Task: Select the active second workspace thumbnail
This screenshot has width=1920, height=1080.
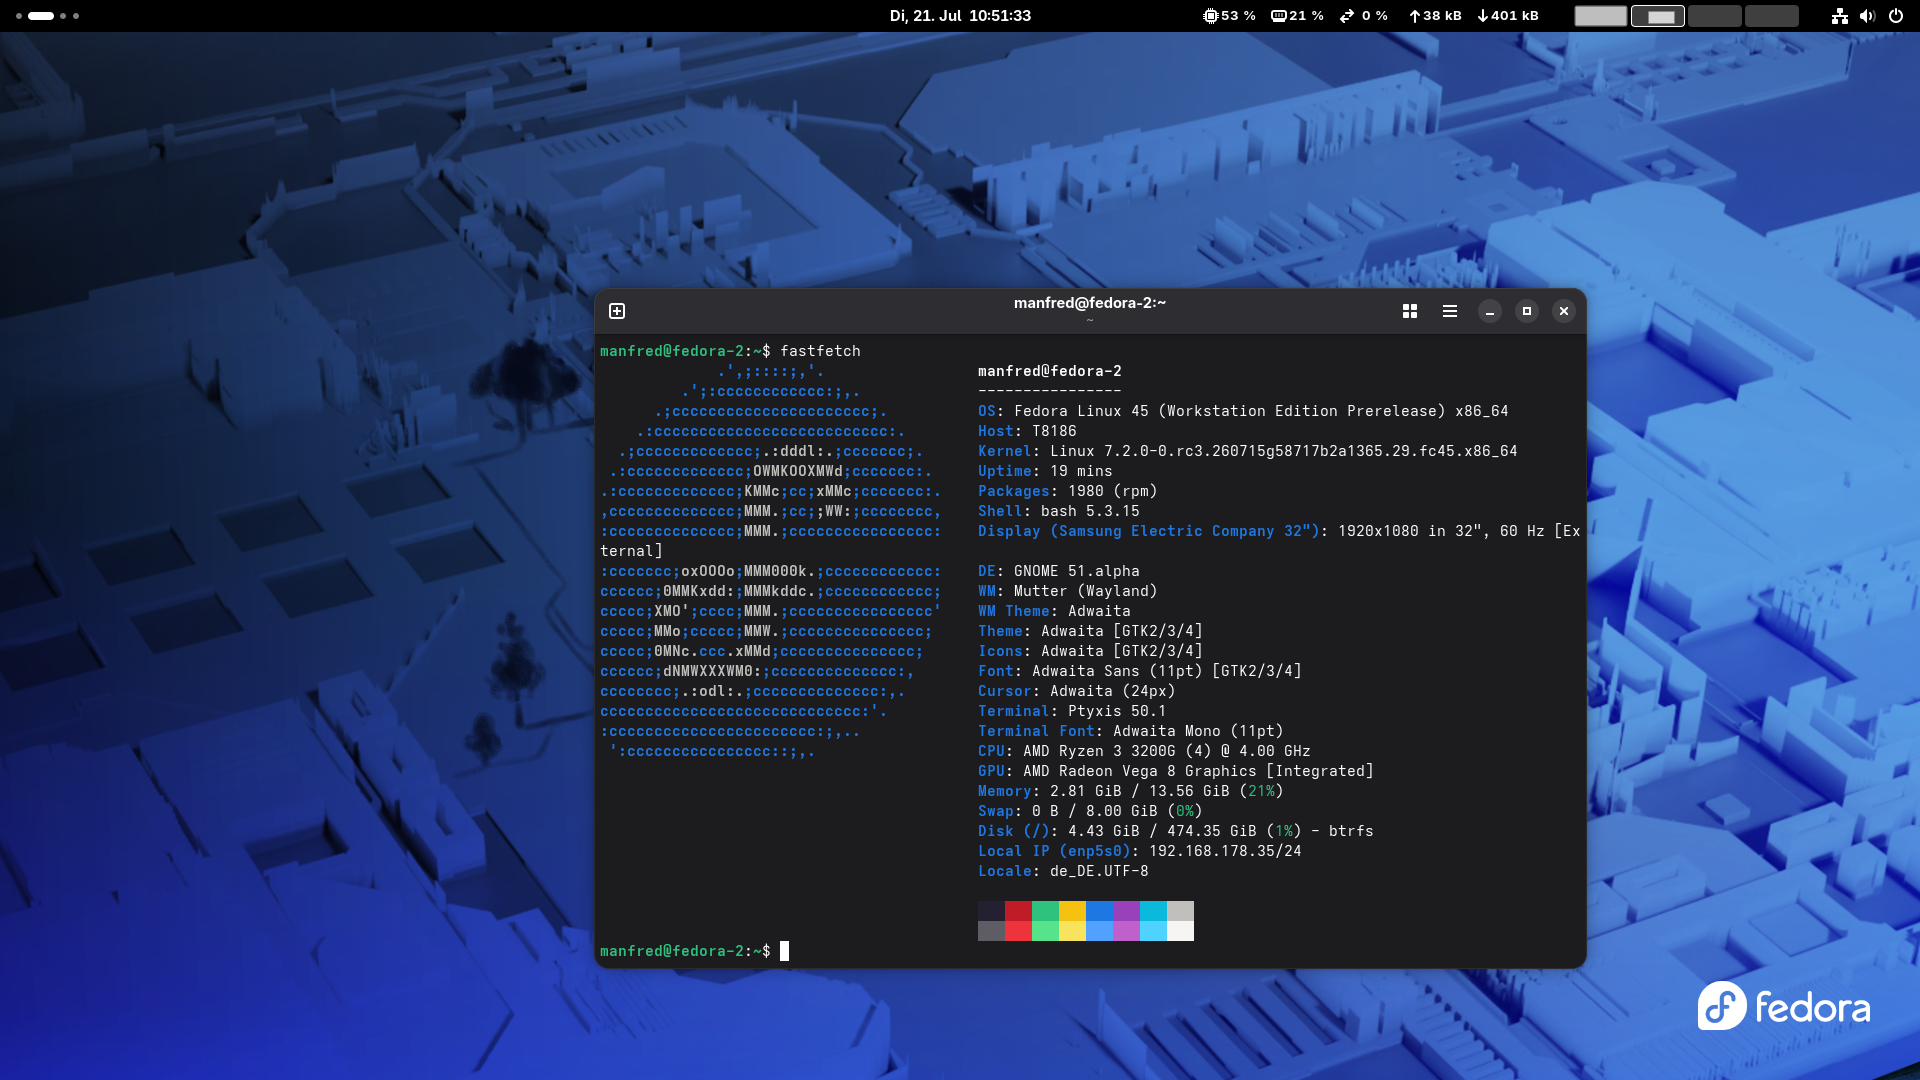Action: coord(1658,16)
